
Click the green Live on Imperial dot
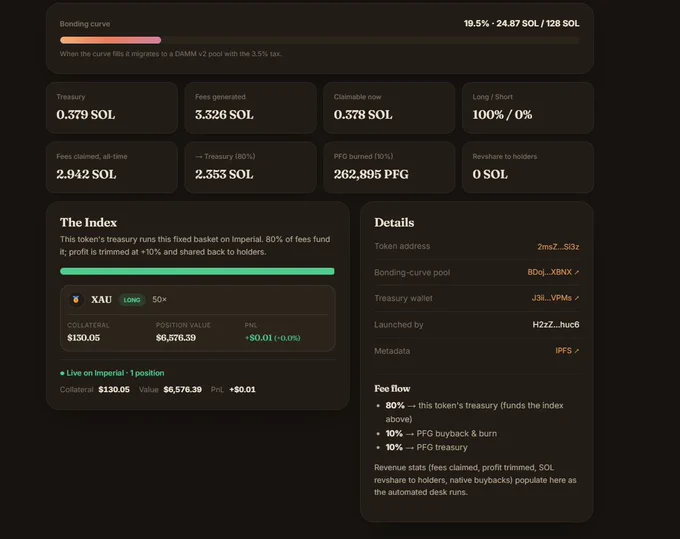[62, 373]
